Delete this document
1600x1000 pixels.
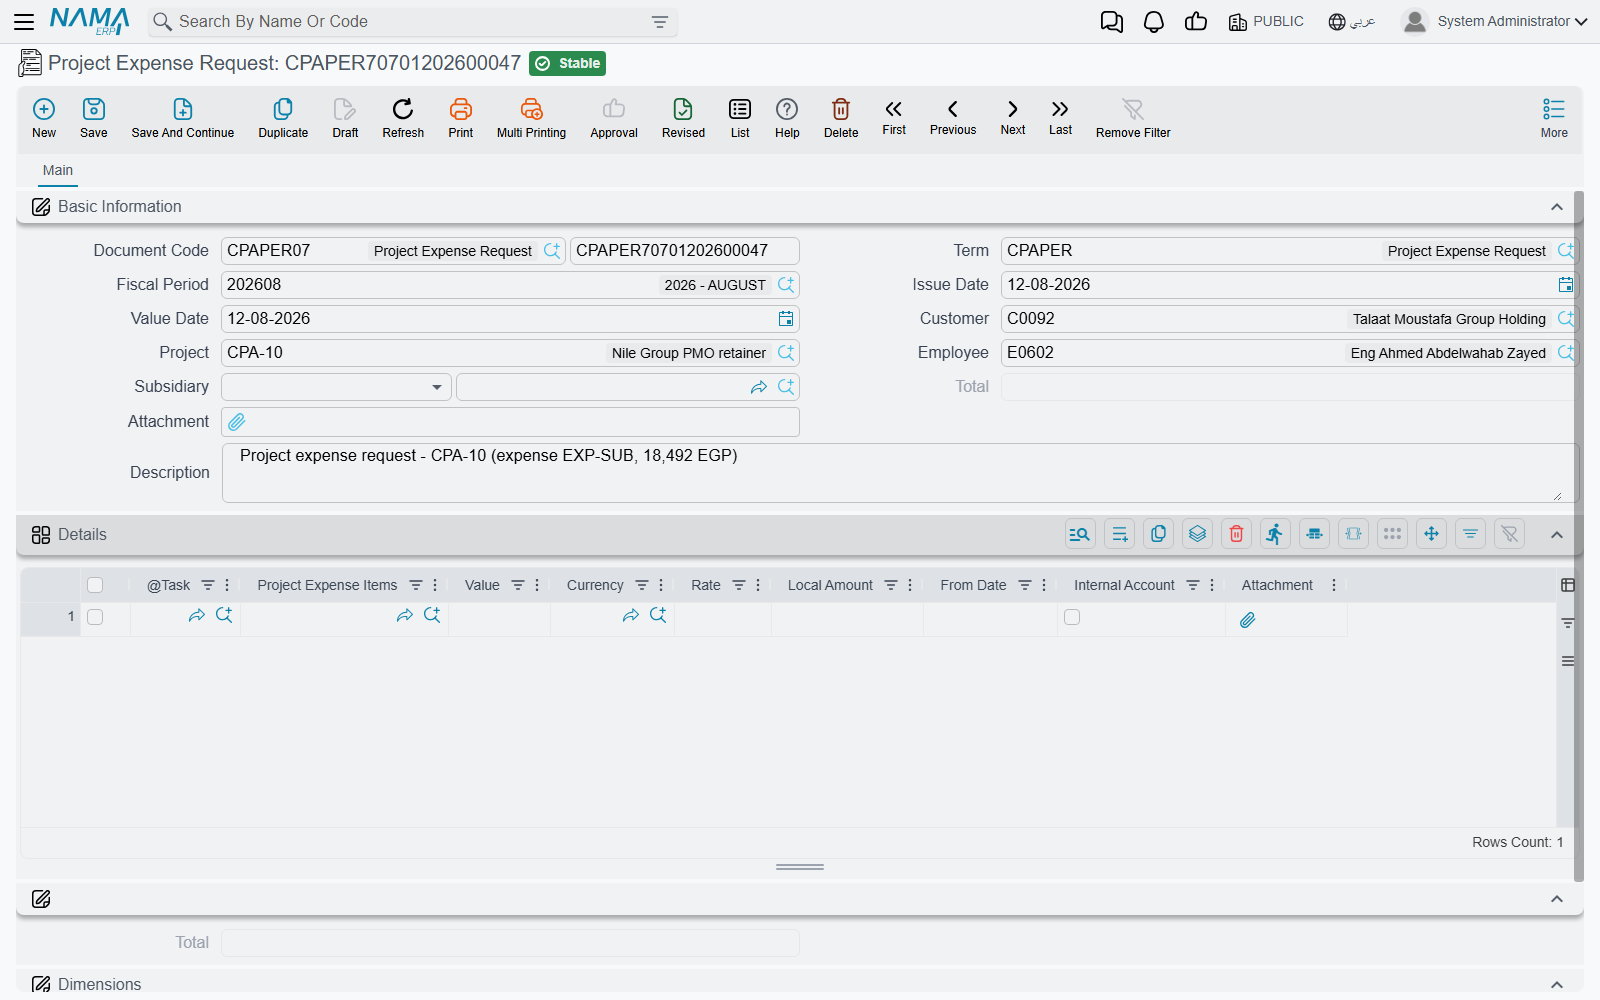(x=841, y=118)
